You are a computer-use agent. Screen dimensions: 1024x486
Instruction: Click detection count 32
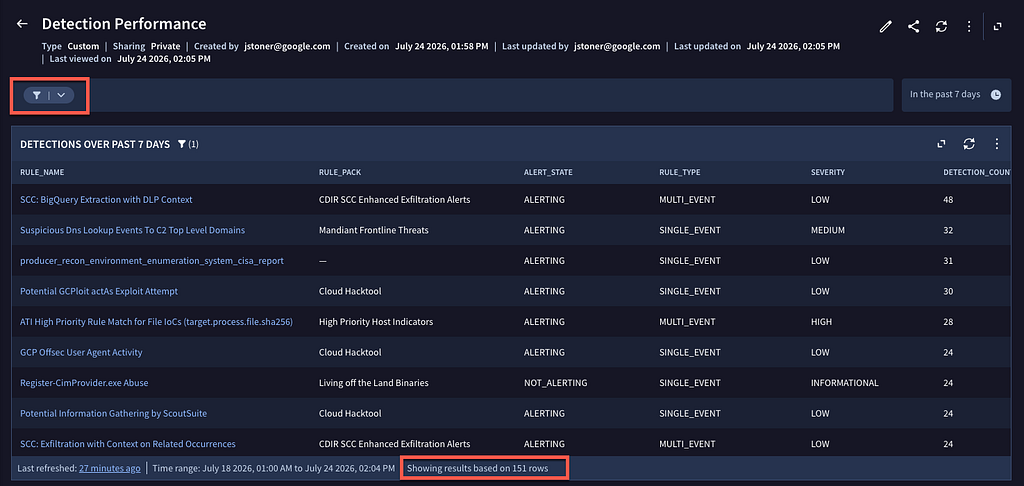(948, 231)
